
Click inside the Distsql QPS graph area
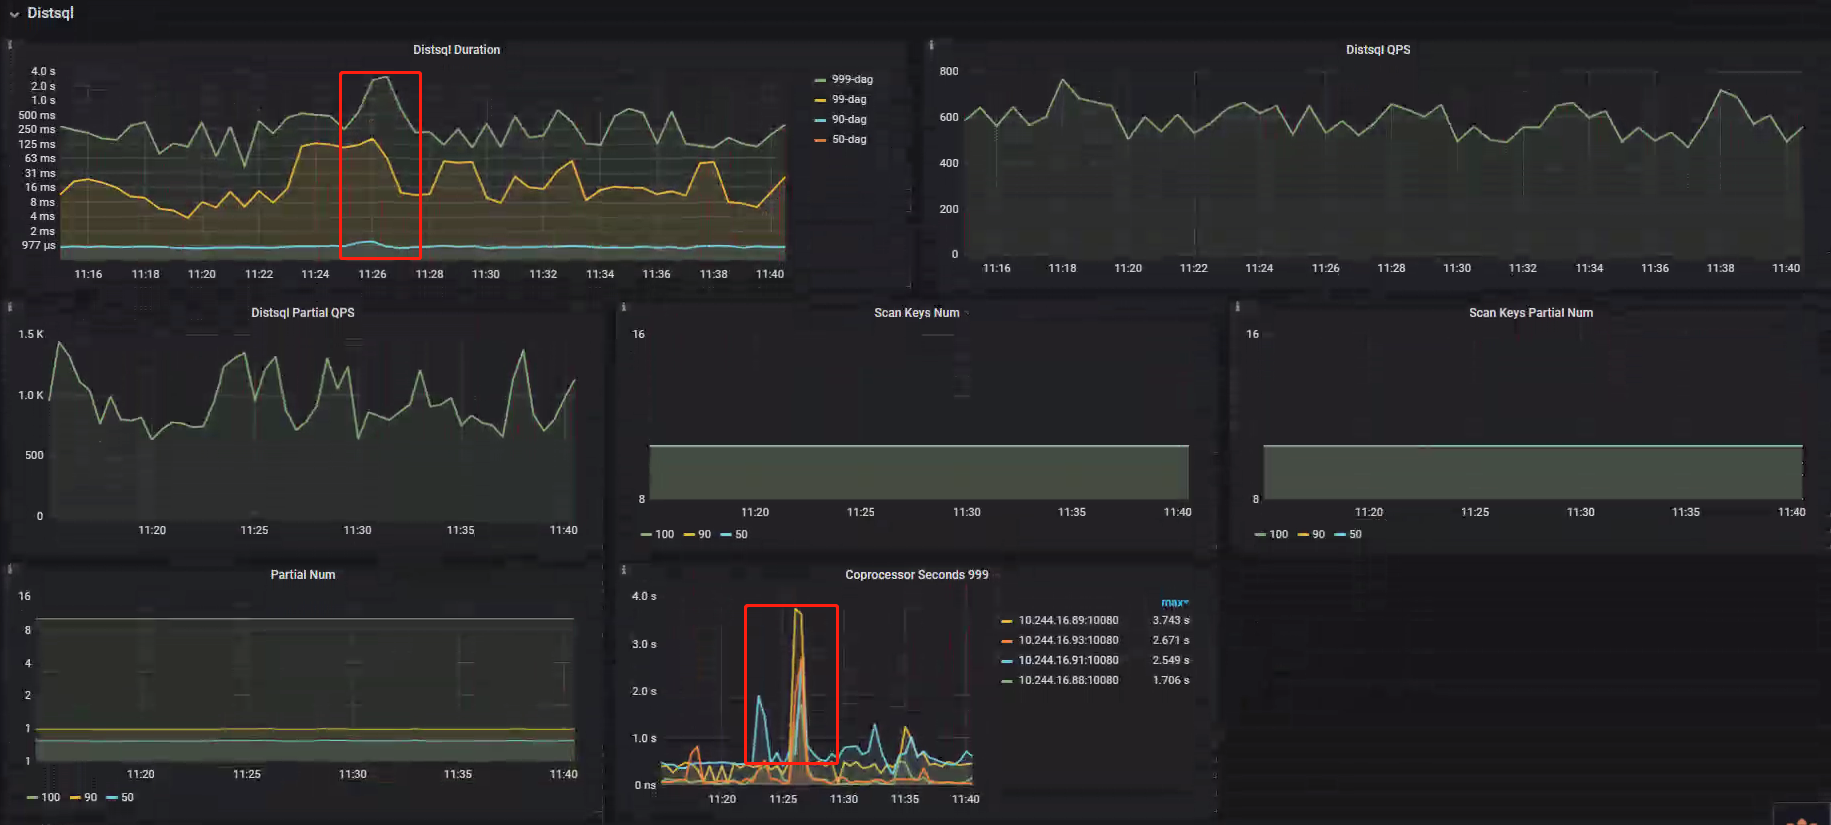coord(1384,165)
